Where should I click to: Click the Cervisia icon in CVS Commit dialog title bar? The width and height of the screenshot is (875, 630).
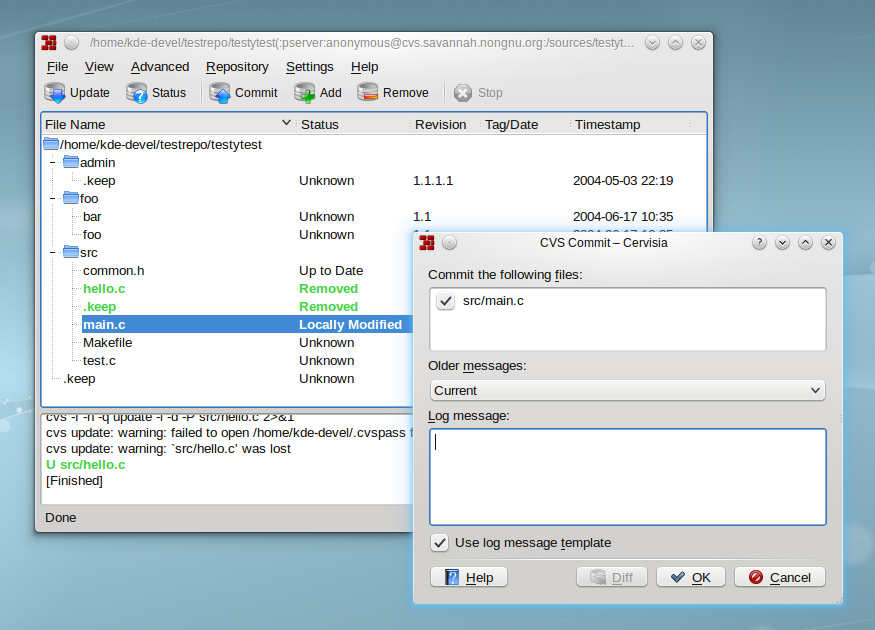(x=427, y=243)
